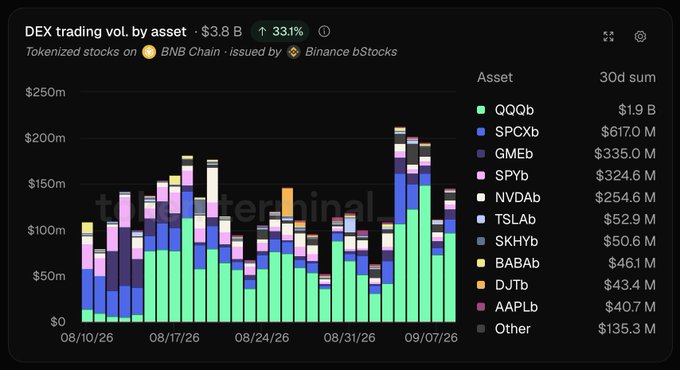Click the NVDAb cream legend swatch
This screenshot has width=680, height=370.
coord(481,197)
